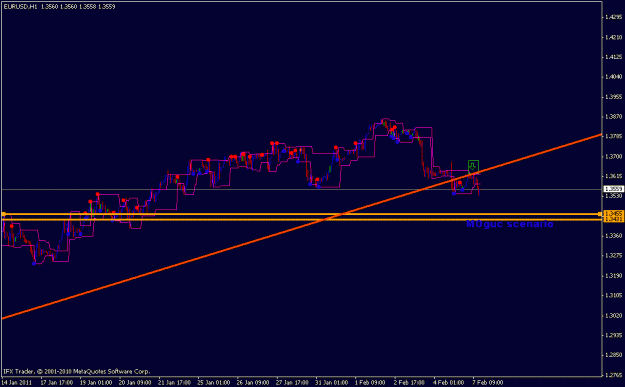Click the 1.3785 price axis label

[x=613, y=136]
